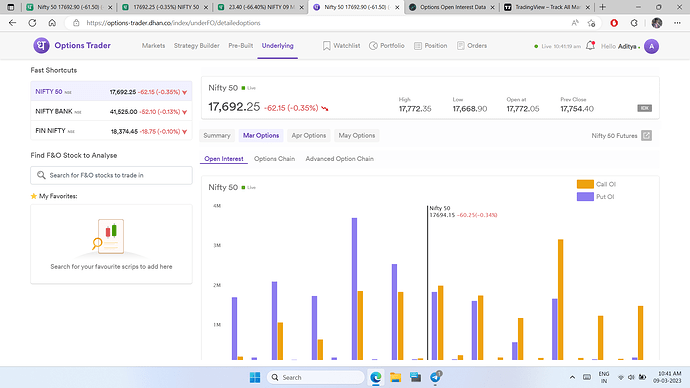This screenshot has width=690, height=388.
Task: Click the F&O stocks search field
Action: coord(111,175)
